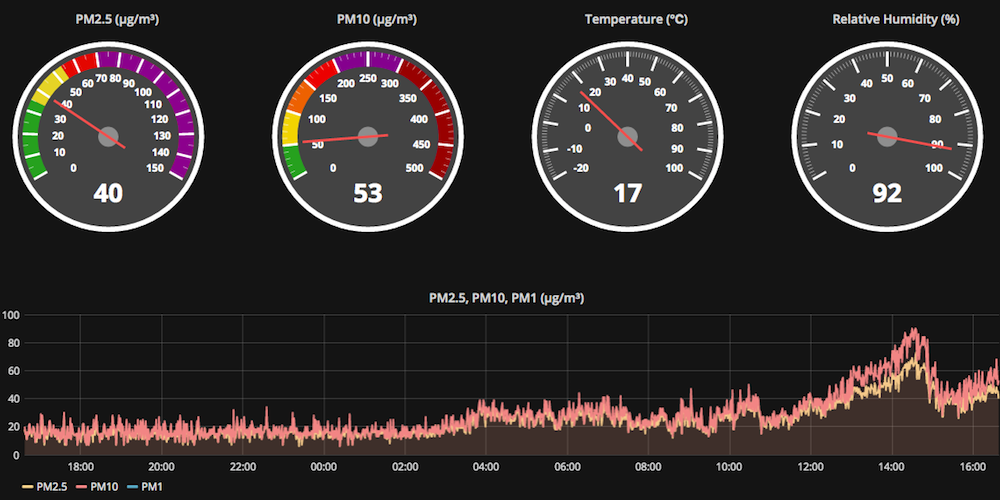This screenshot has width=1000, height=500.
Task: Click the PM10 gauge center hub
Action: tap(367, 137)
